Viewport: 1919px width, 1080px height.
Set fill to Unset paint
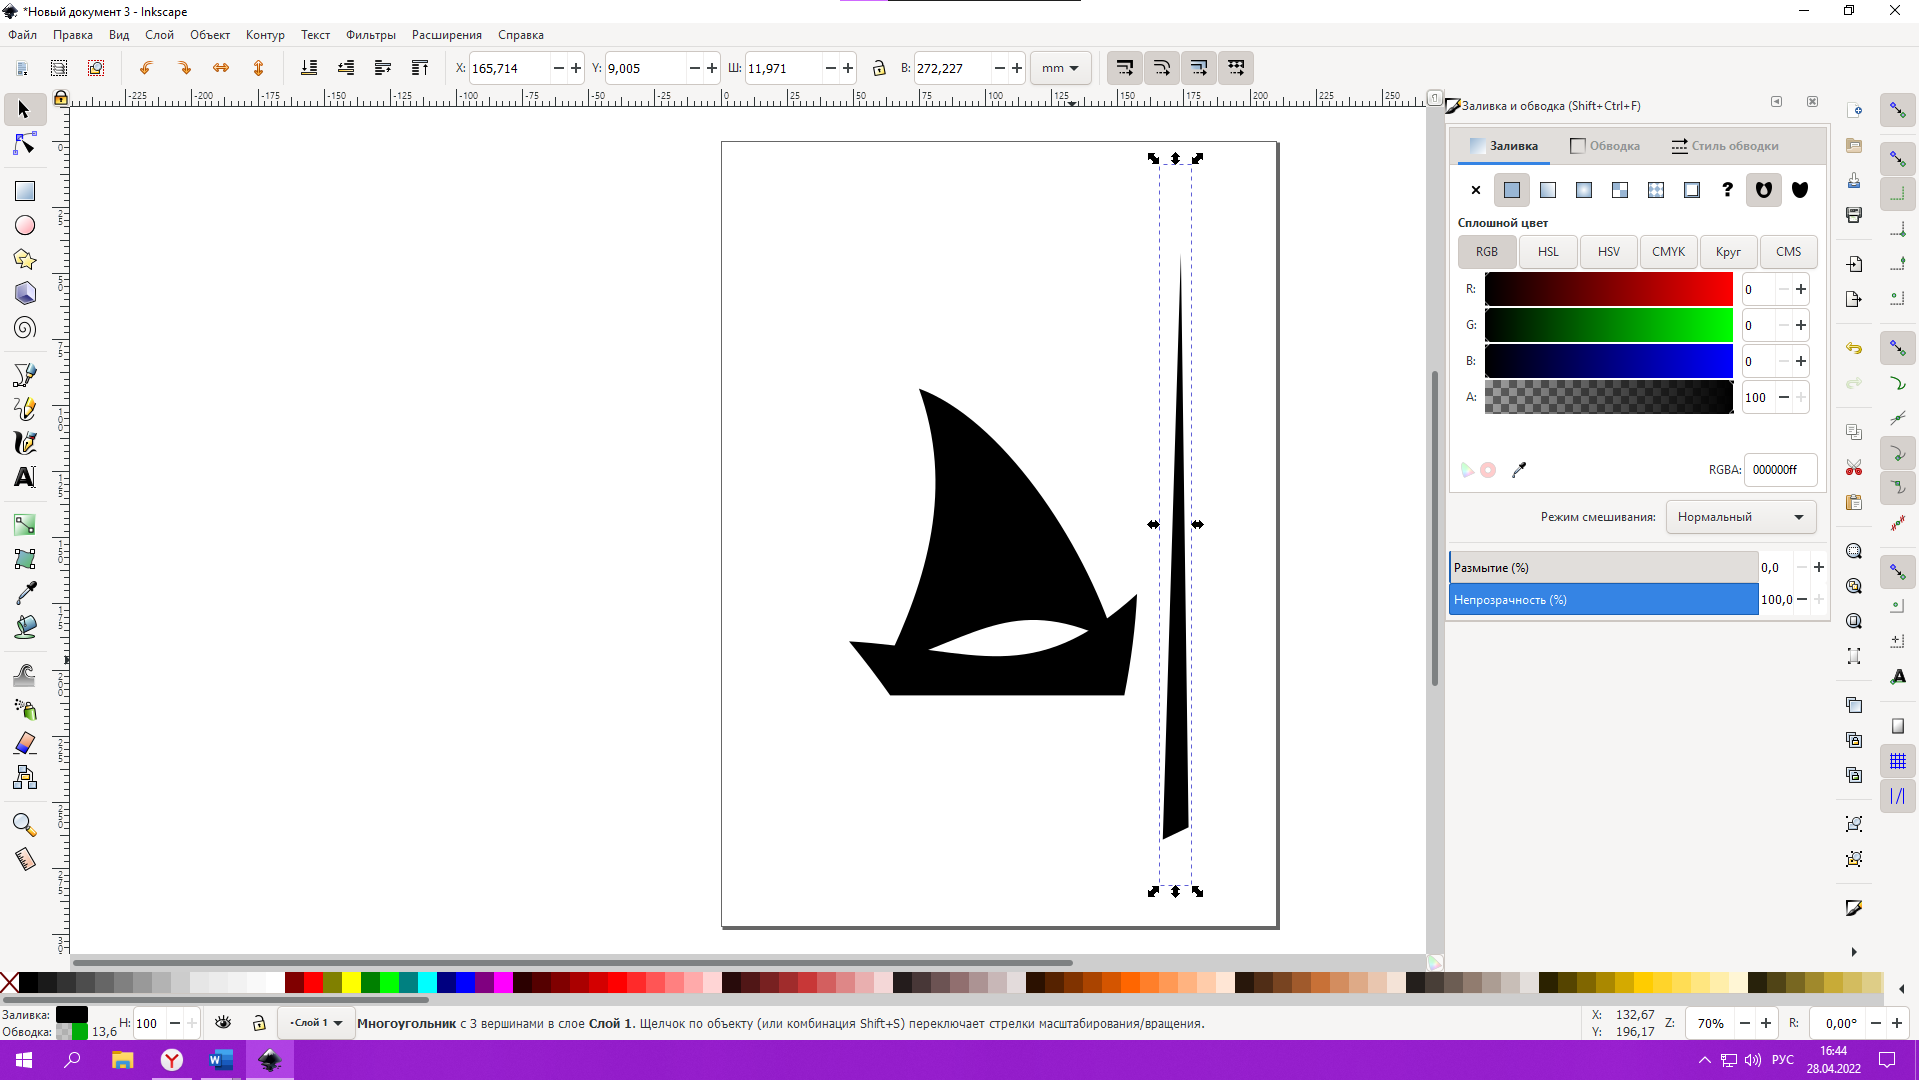[x=1727, y=190]
